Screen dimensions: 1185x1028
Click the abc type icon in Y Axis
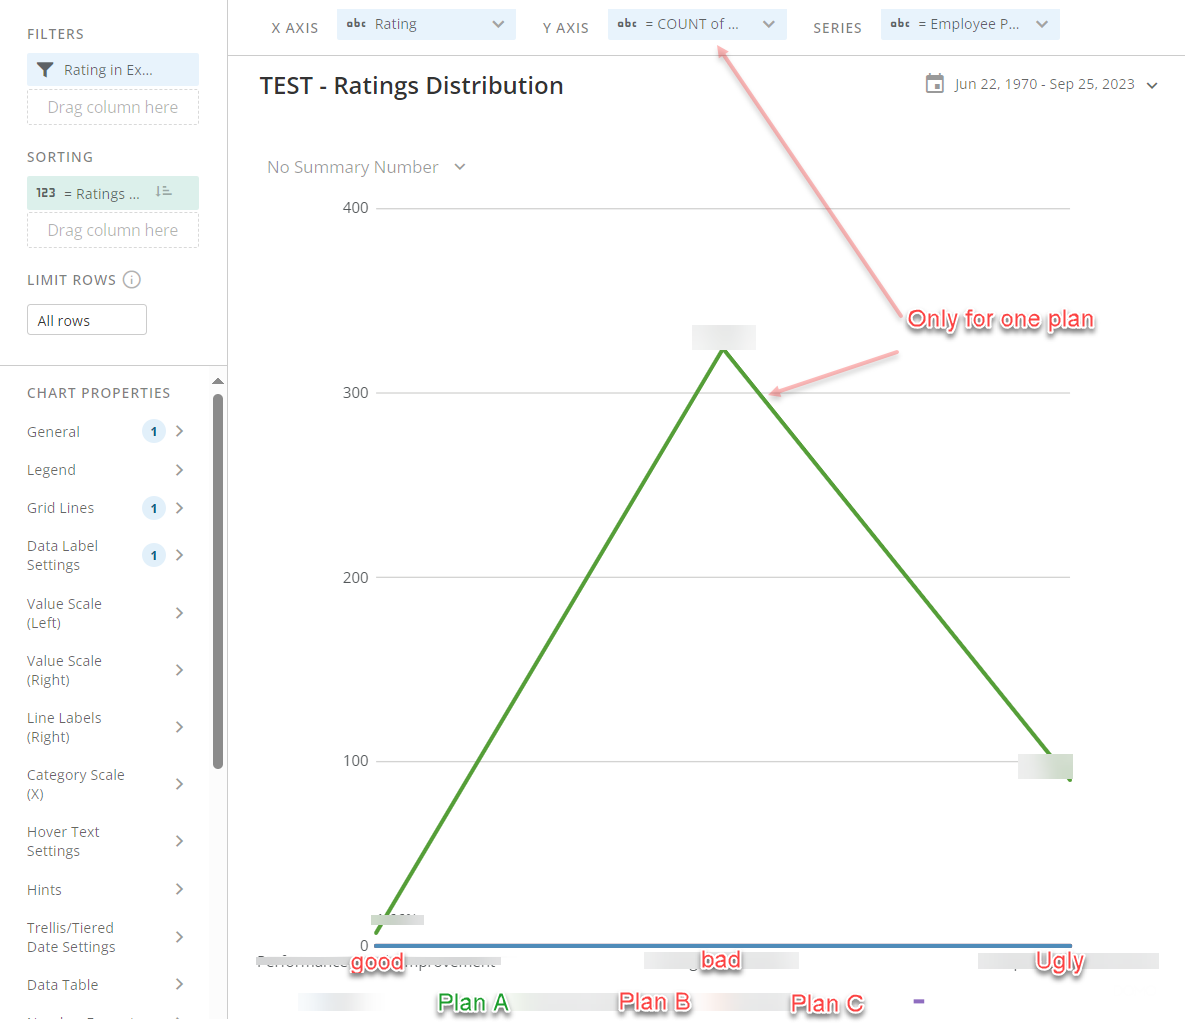(627, 23)
